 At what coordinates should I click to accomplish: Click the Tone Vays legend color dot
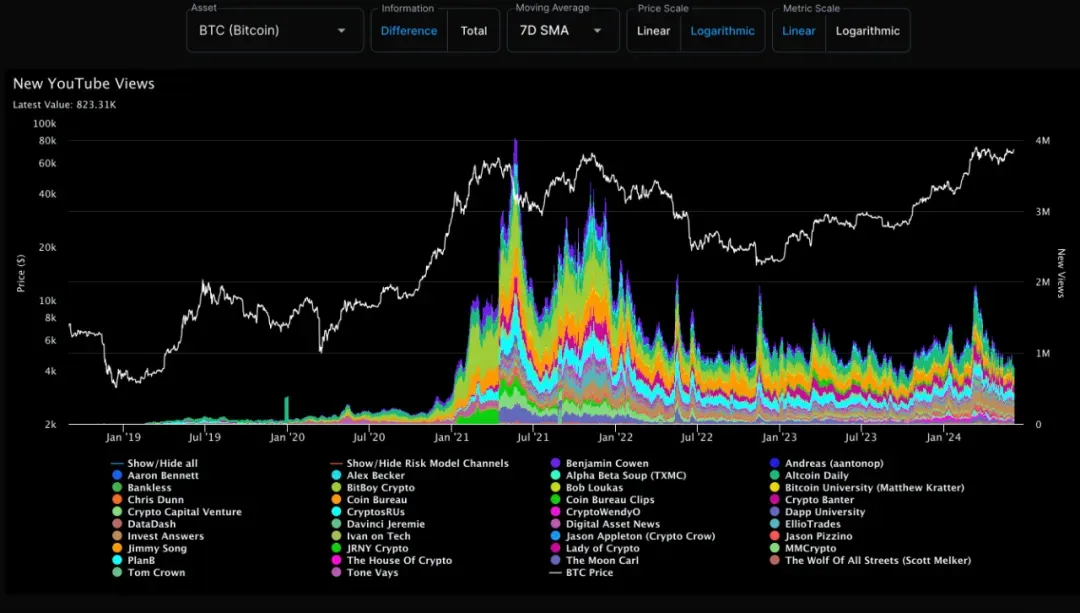336,572
